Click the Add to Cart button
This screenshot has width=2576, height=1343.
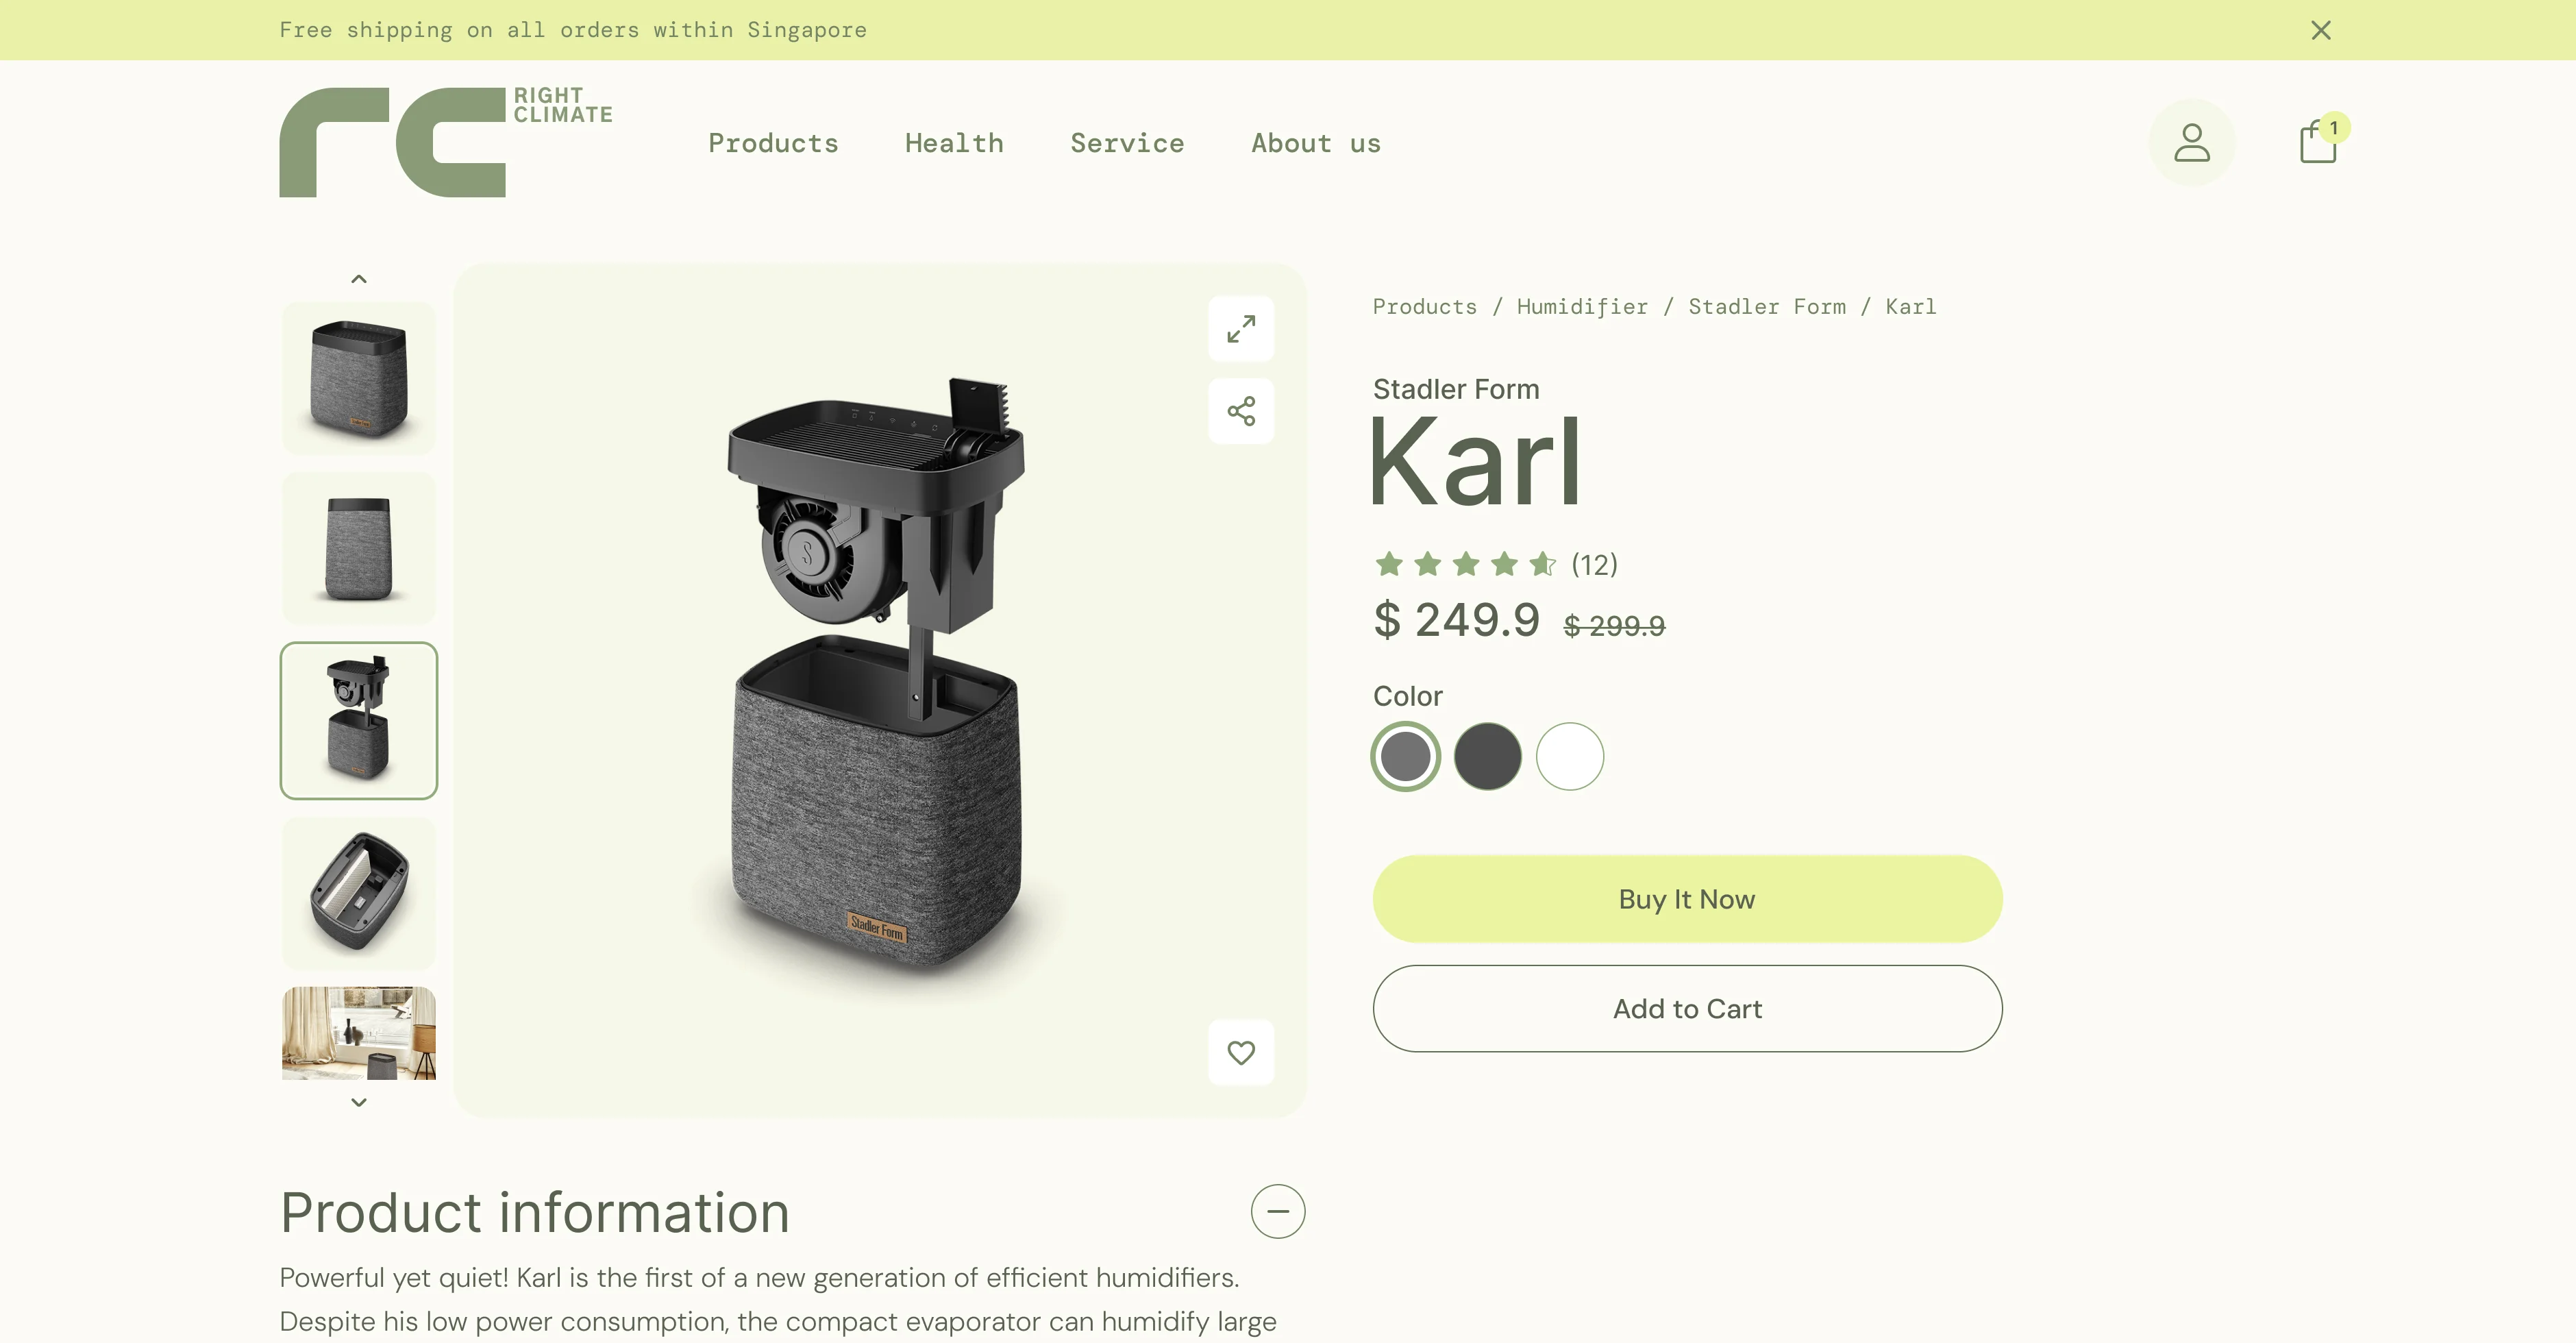1687,1008
